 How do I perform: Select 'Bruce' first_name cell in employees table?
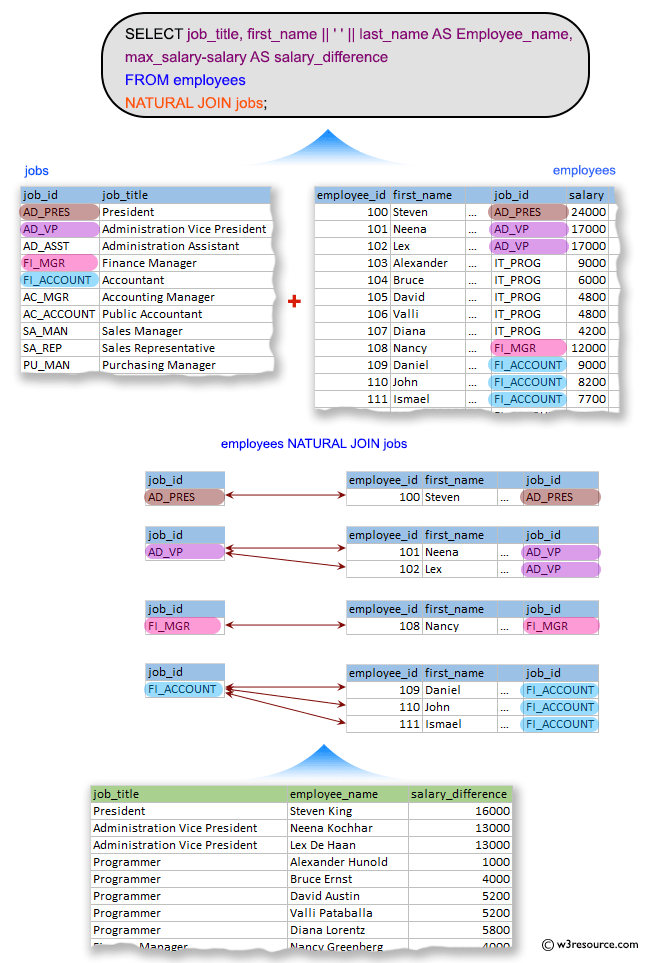(428, 280)
